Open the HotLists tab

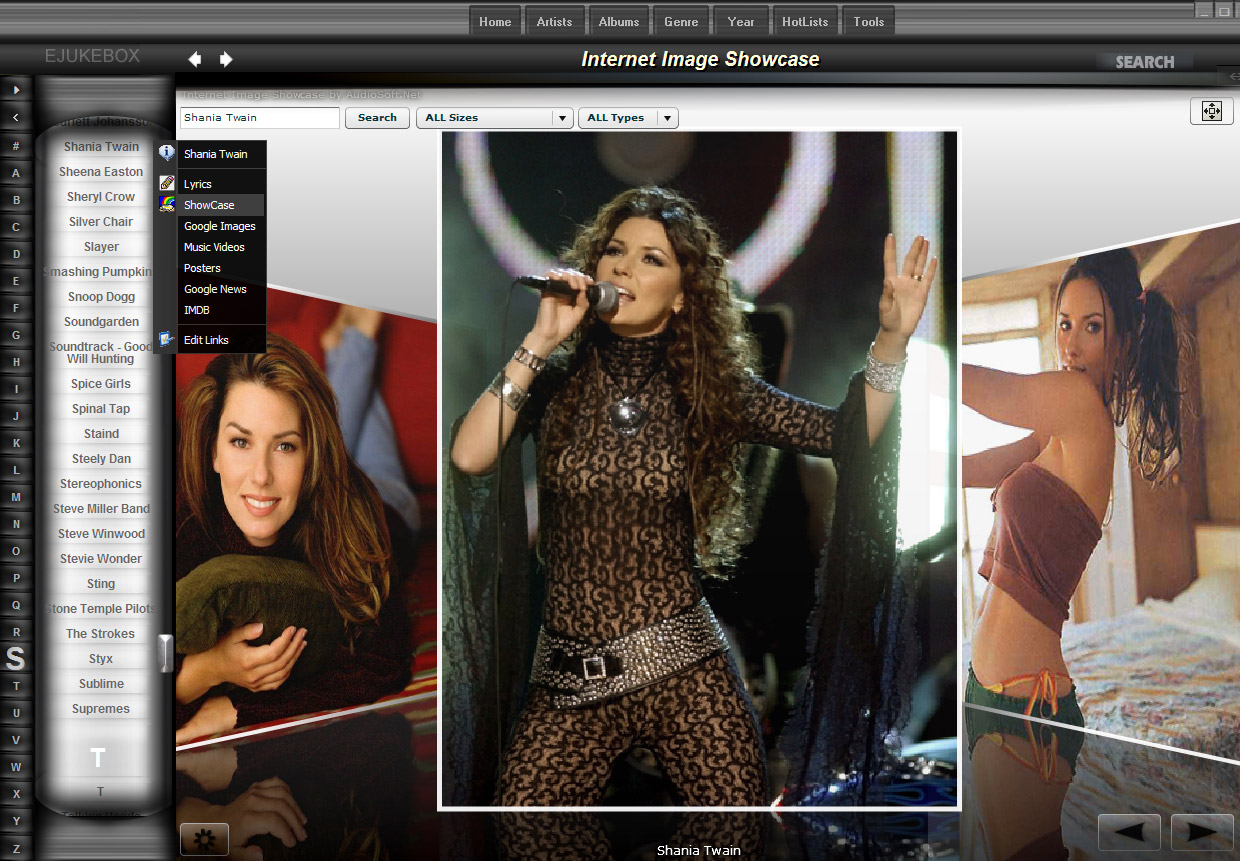(x=805, y=21)
